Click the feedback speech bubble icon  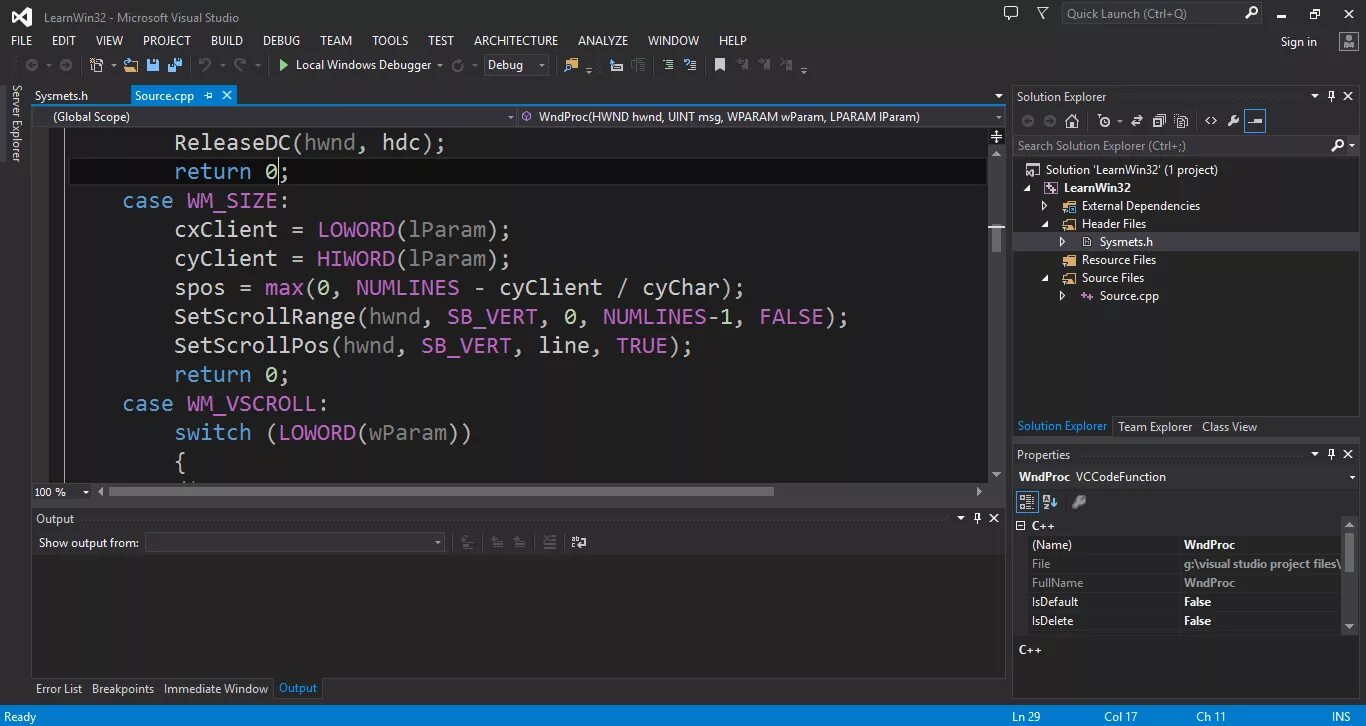point(1011,13)
